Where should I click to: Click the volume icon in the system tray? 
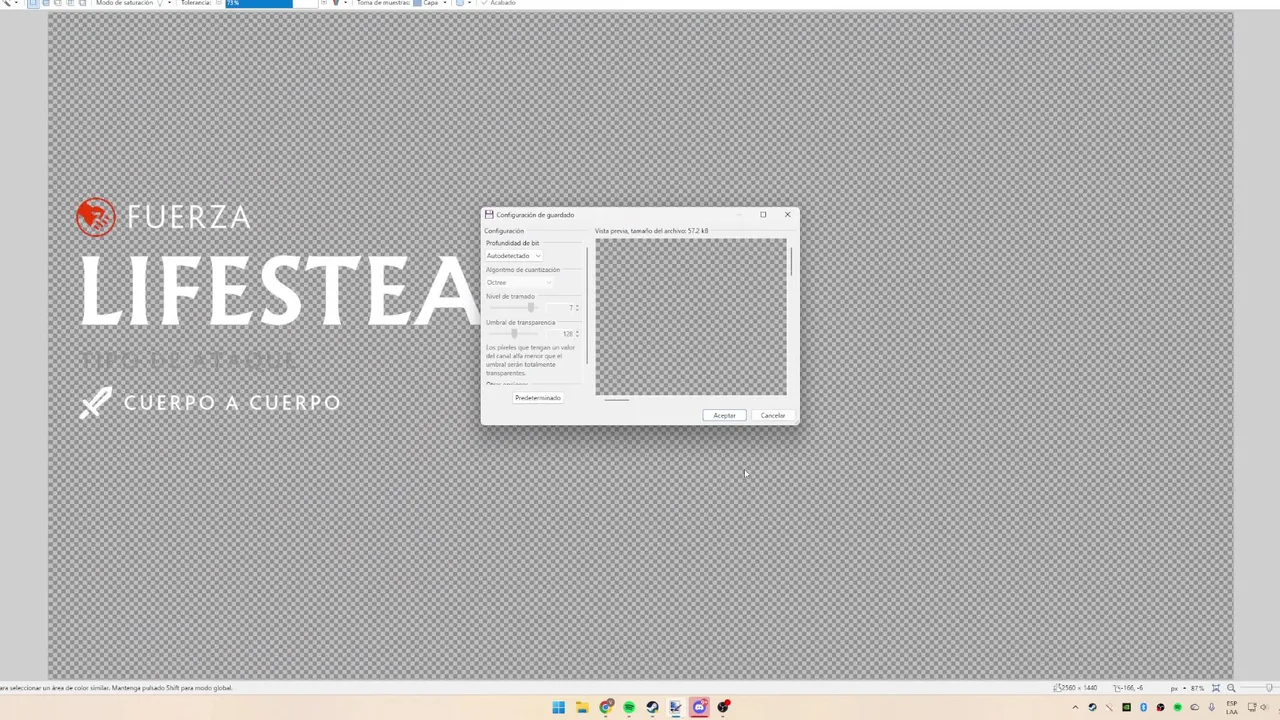tap(1264, 707)
